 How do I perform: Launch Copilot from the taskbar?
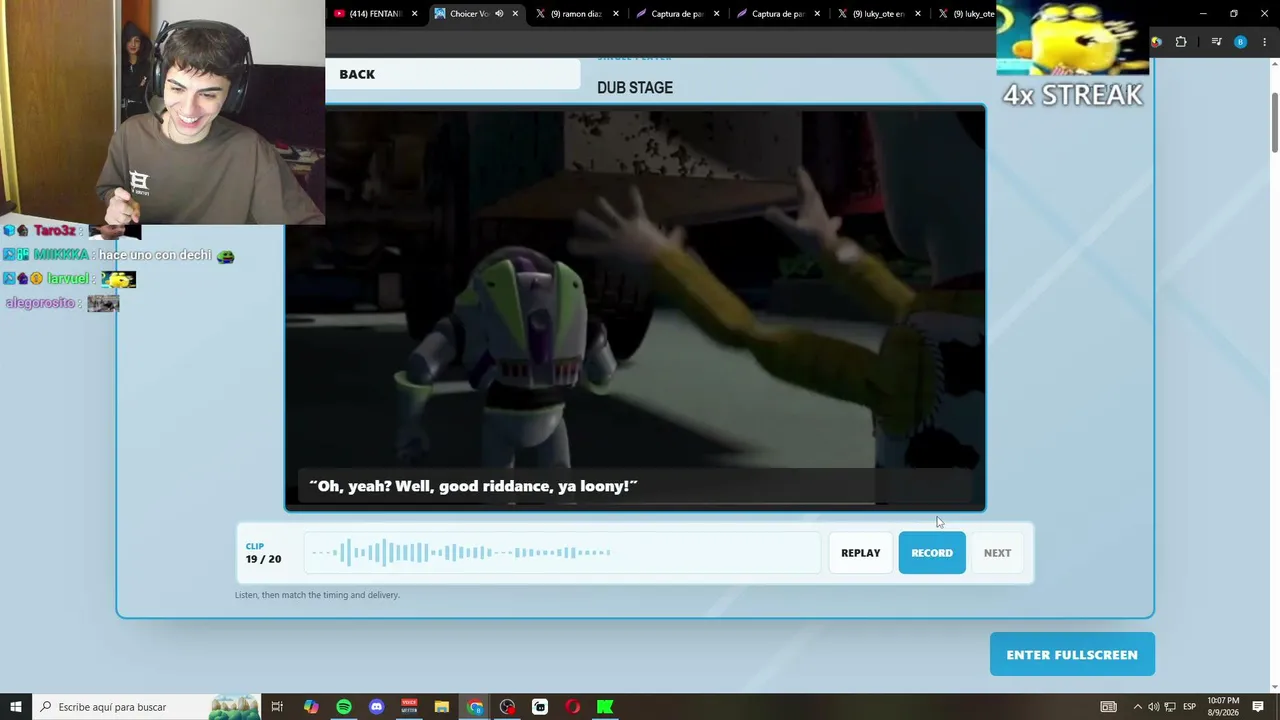(x=311, y=707)
